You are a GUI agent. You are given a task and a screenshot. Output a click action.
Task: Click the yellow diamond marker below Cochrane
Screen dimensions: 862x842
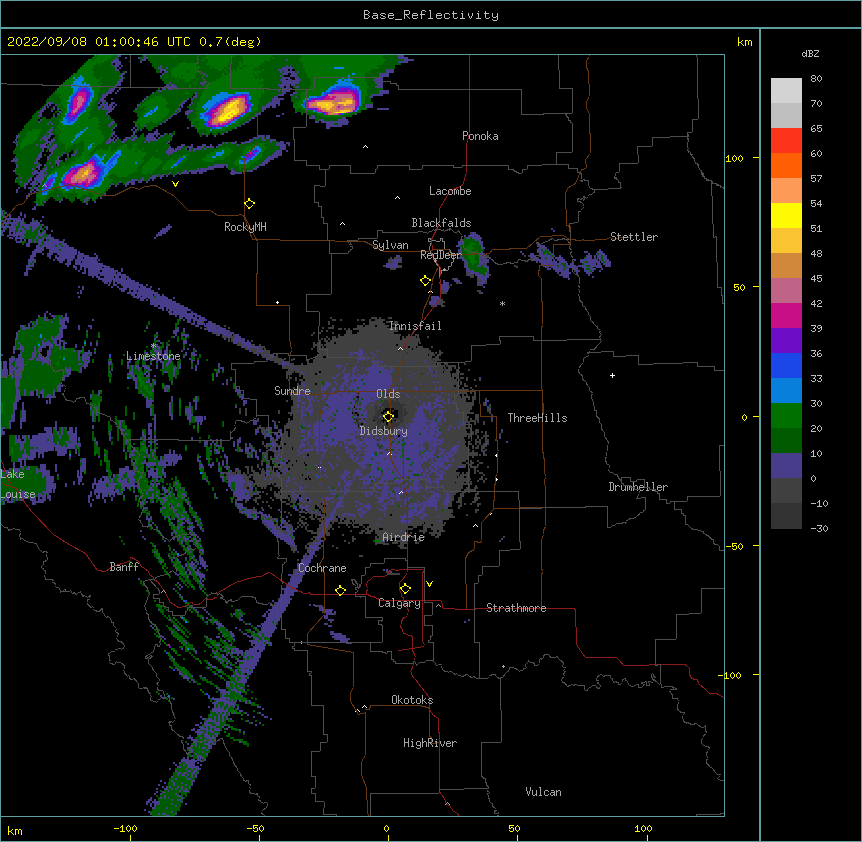point(340,590)
